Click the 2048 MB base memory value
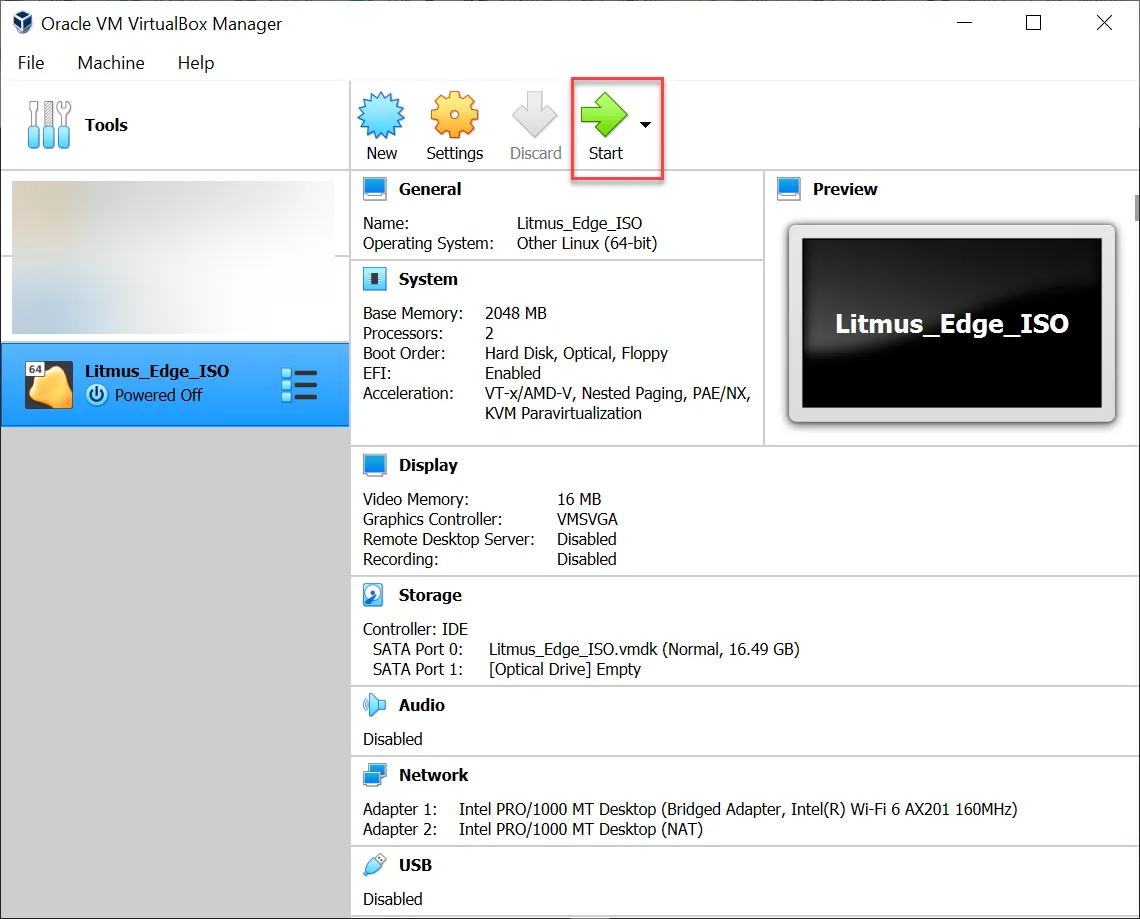Viewport: 1140px width, 919px height. coord(515,313)
